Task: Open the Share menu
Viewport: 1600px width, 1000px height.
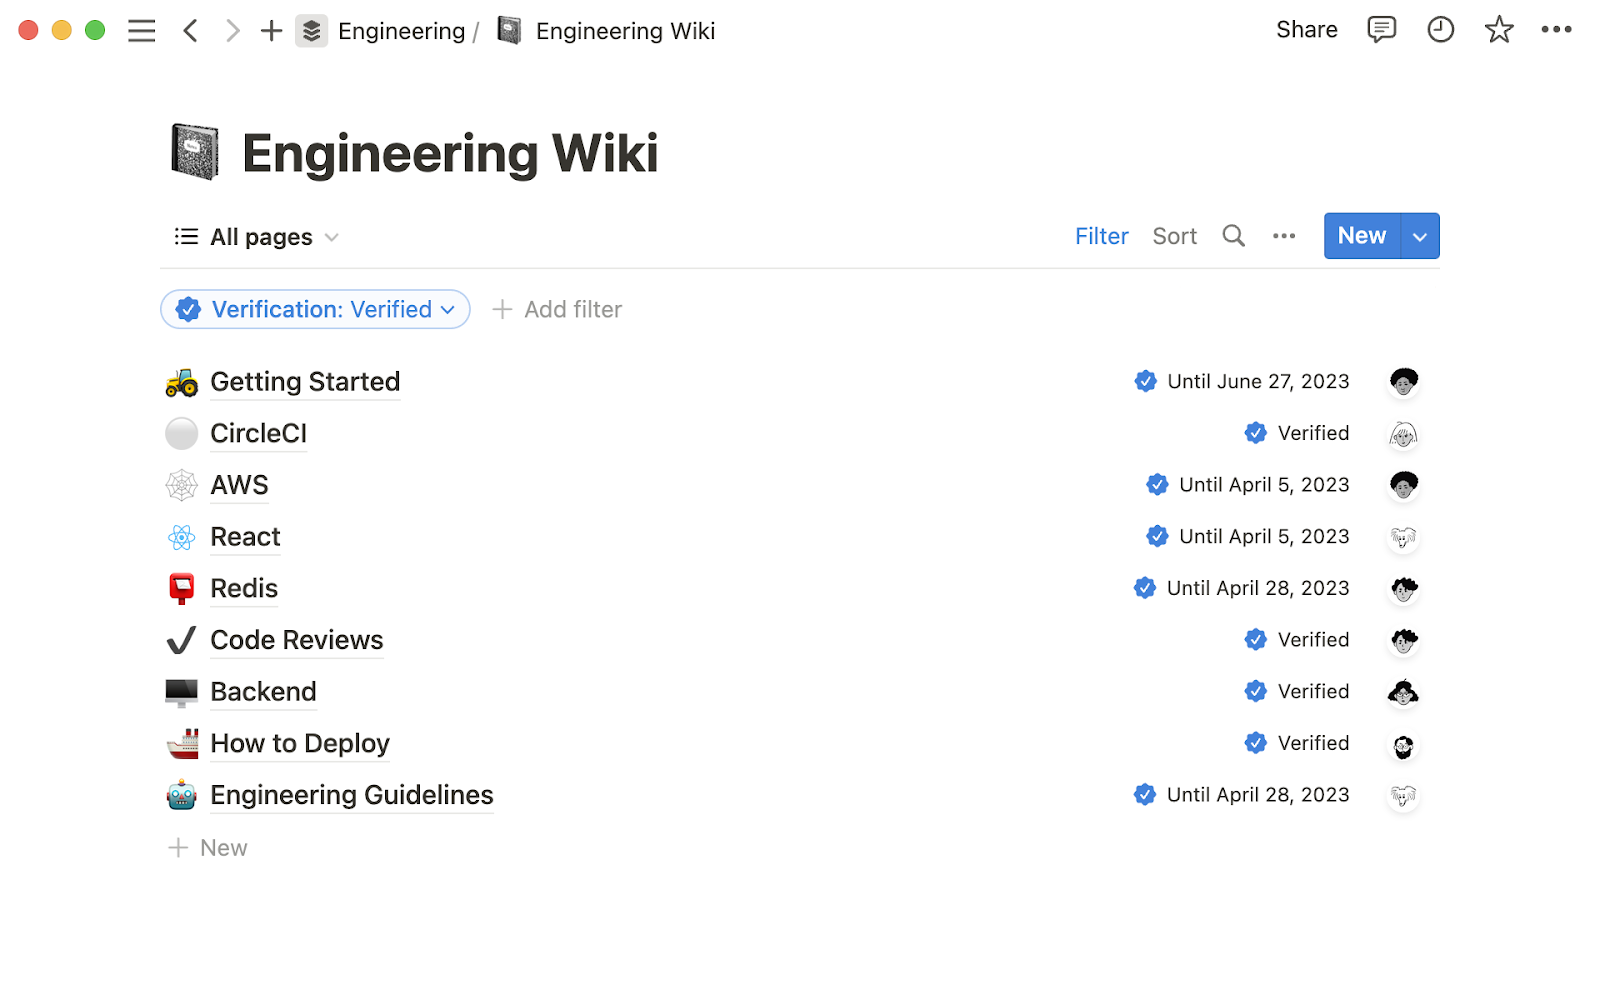Action: point(1306,30)
